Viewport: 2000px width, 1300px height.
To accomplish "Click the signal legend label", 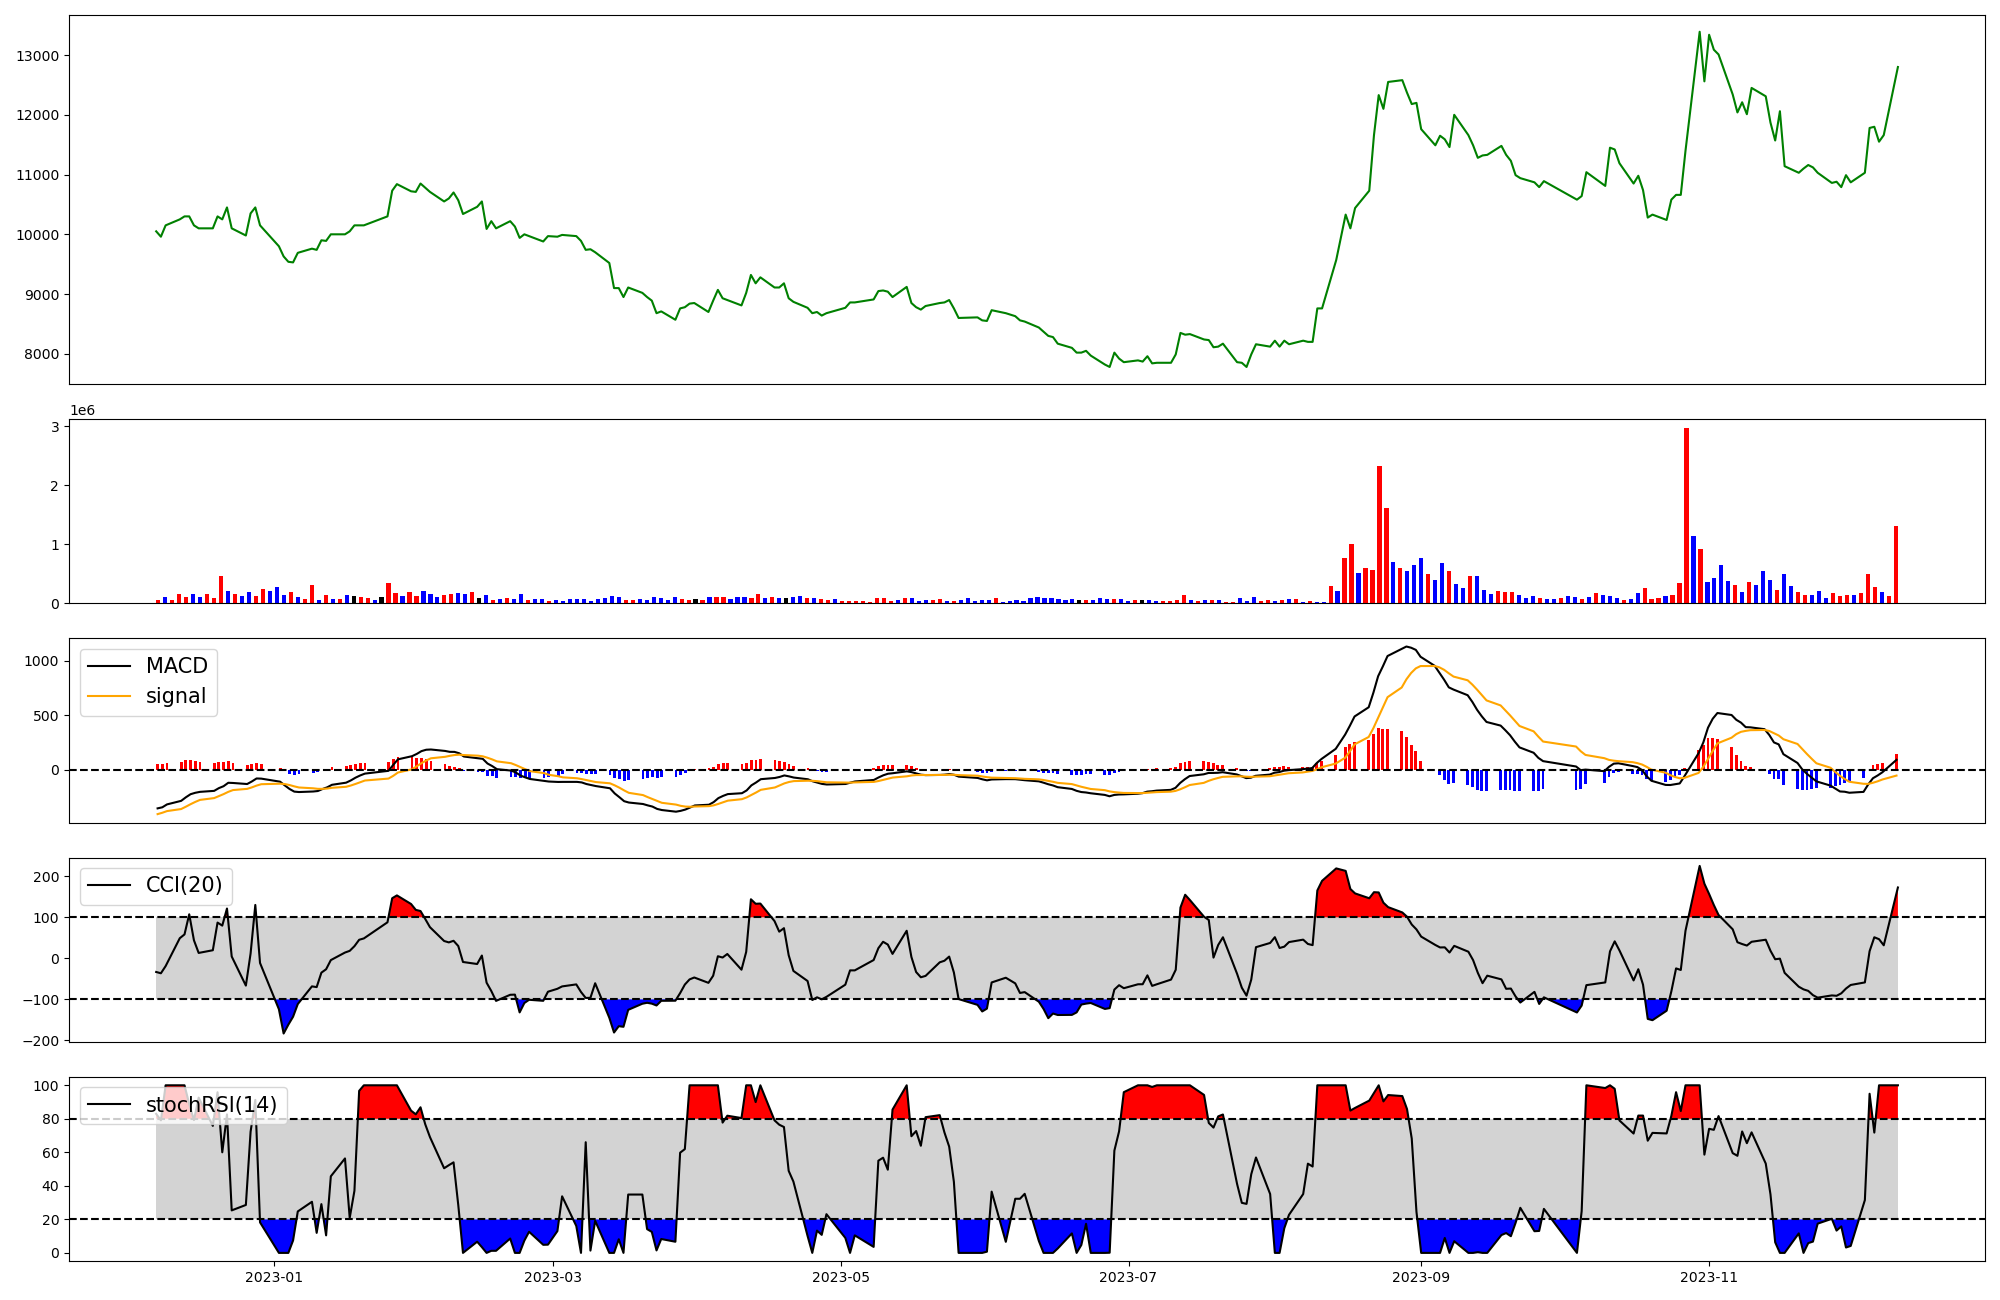I will click(175, 696).
